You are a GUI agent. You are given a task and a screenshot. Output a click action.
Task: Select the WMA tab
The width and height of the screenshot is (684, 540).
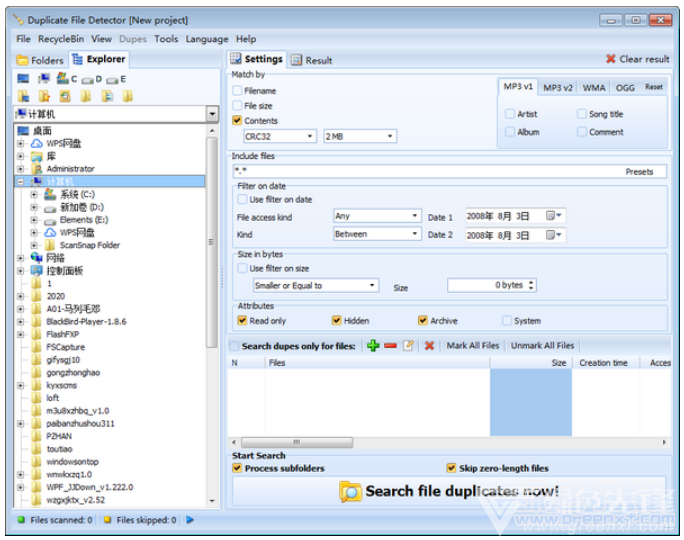pyautogui.click(x=594, y=88)
